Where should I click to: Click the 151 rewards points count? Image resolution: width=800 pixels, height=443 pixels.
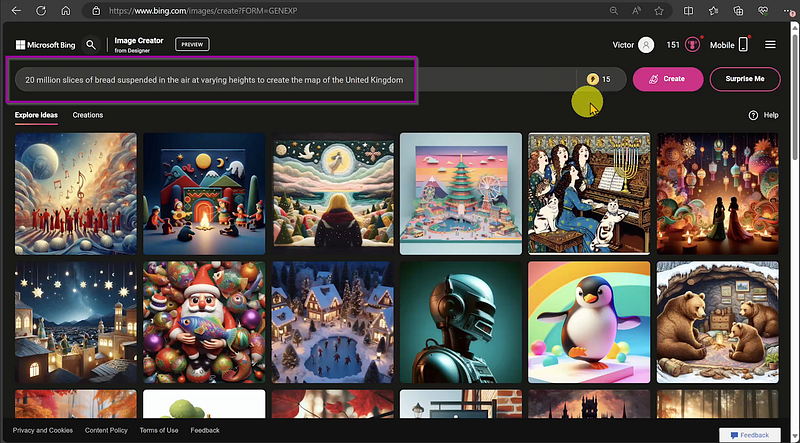[673, 45]
